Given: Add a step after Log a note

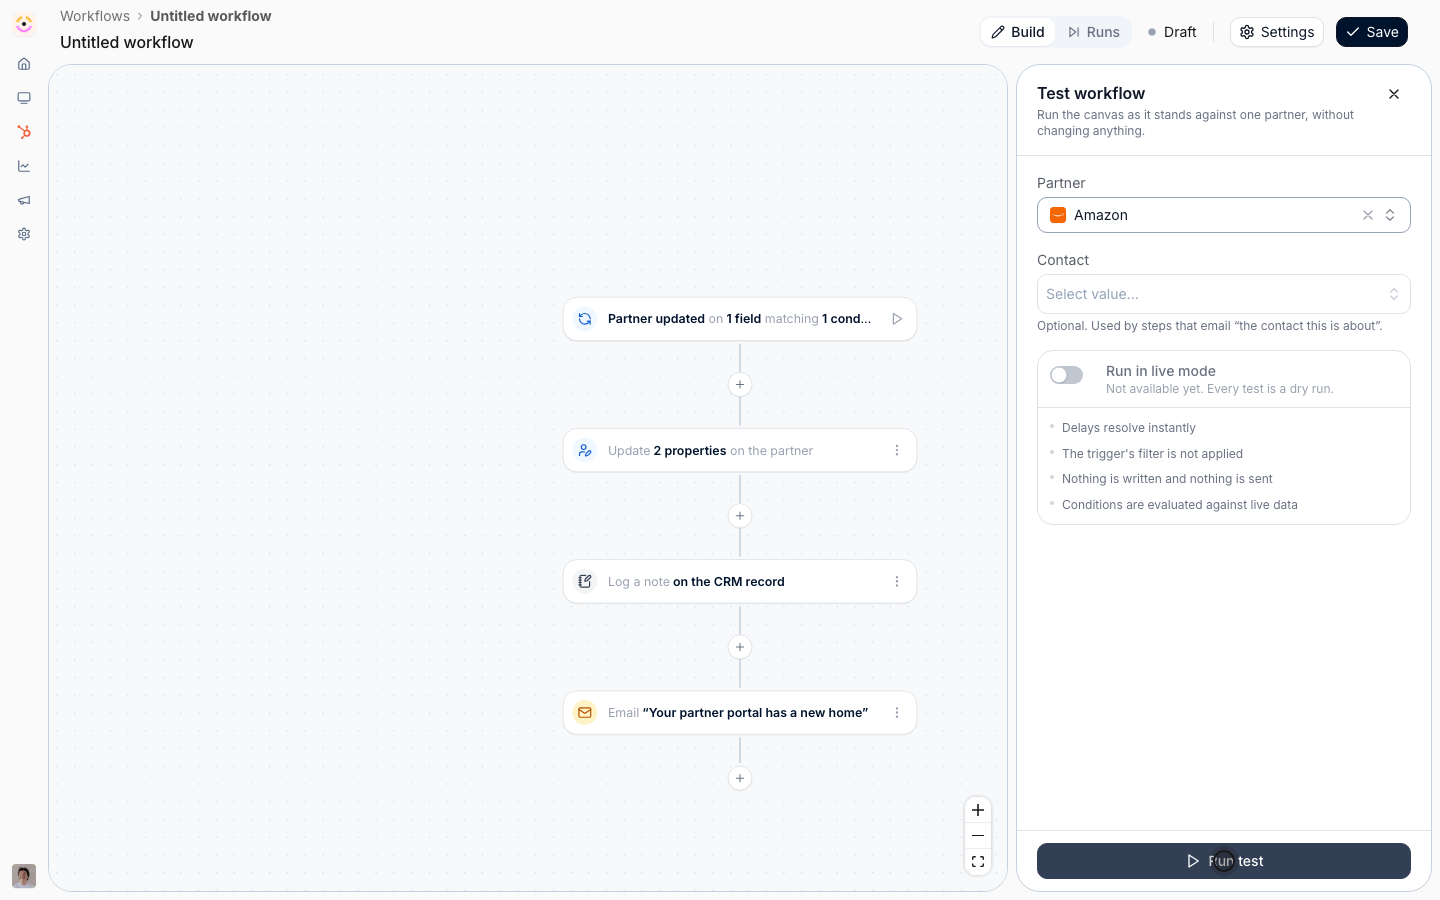Looking at the screenshot, I should 740,647.
